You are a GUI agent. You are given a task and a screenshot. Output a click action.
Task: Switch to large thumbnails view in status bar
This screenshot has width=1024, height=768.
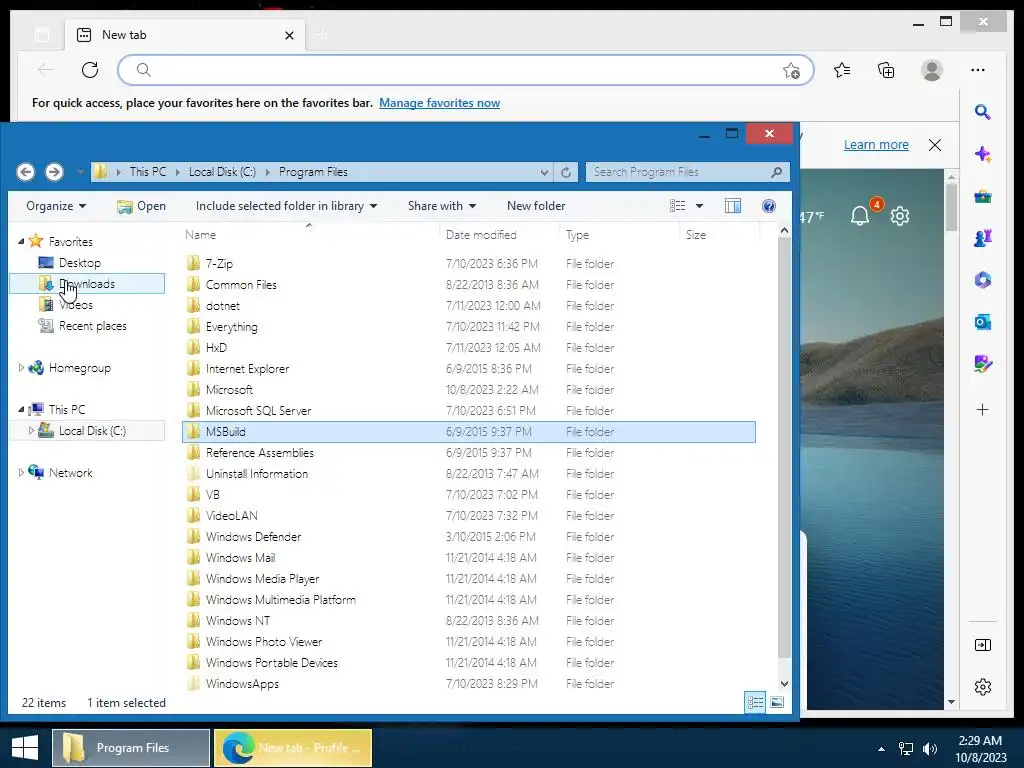[776, 702]
